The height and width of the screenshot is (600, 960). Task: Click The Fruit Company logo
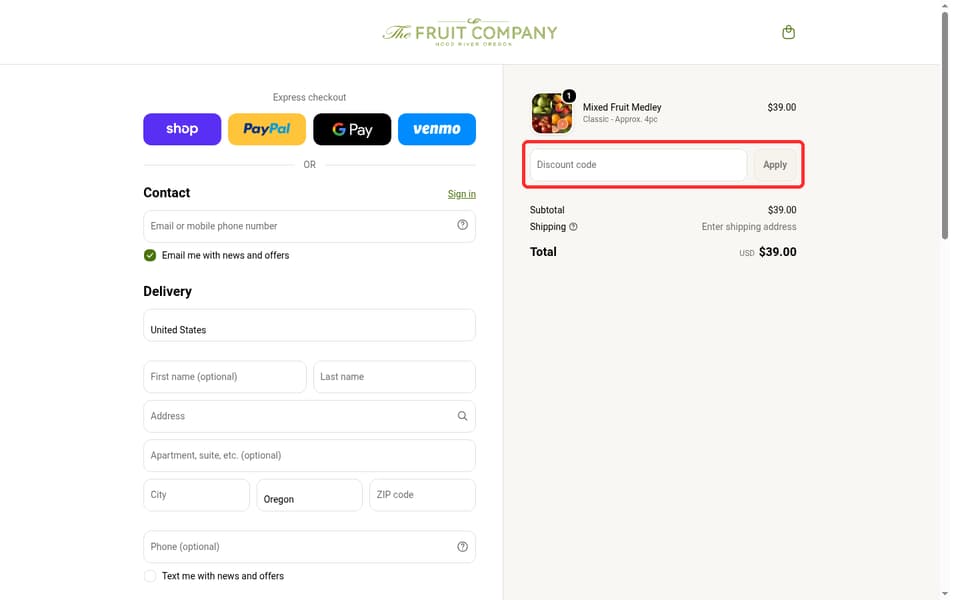tap(470, 32)
